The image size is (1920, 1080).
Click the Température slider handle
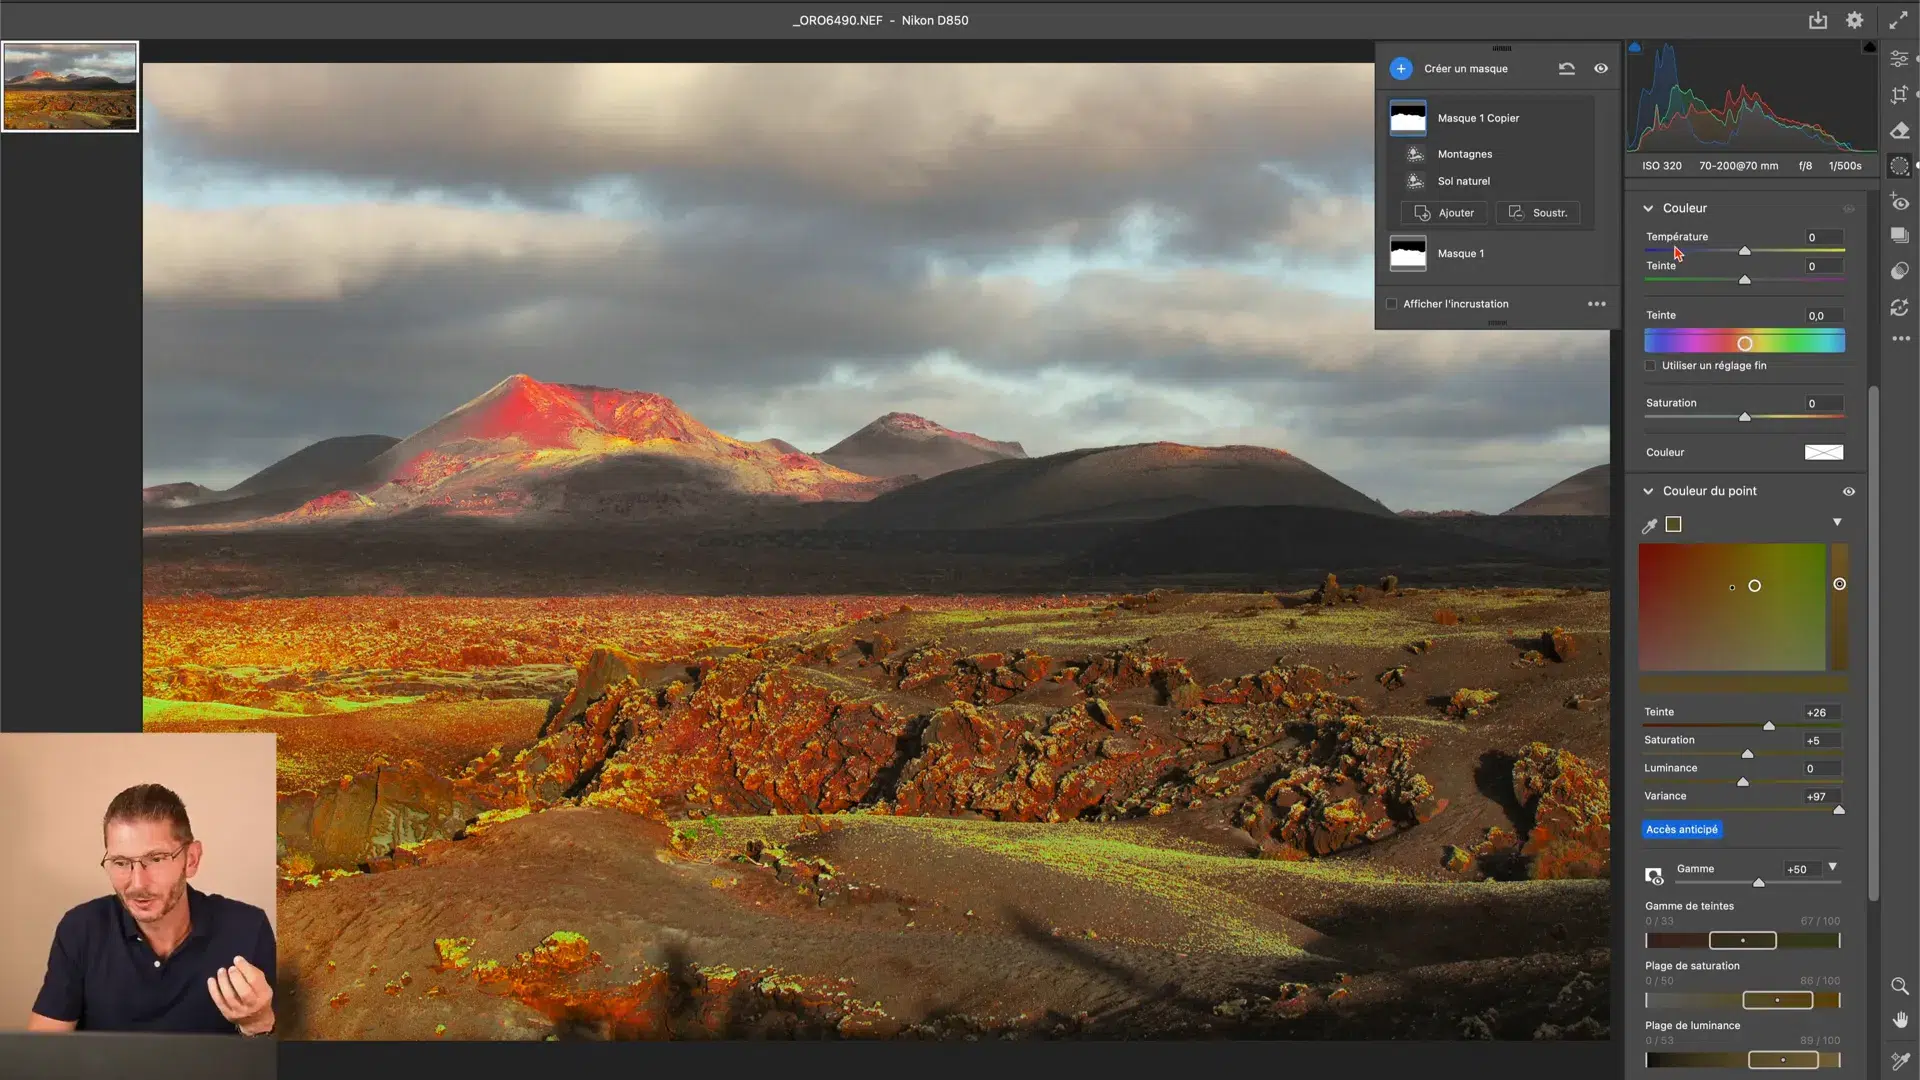(x=1744, y=251)
